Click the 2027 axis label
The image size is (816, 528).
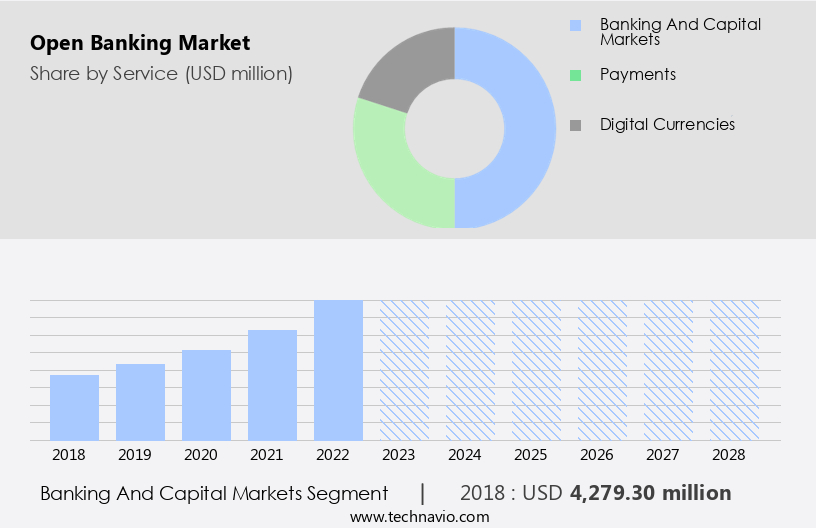pos(663,455)
